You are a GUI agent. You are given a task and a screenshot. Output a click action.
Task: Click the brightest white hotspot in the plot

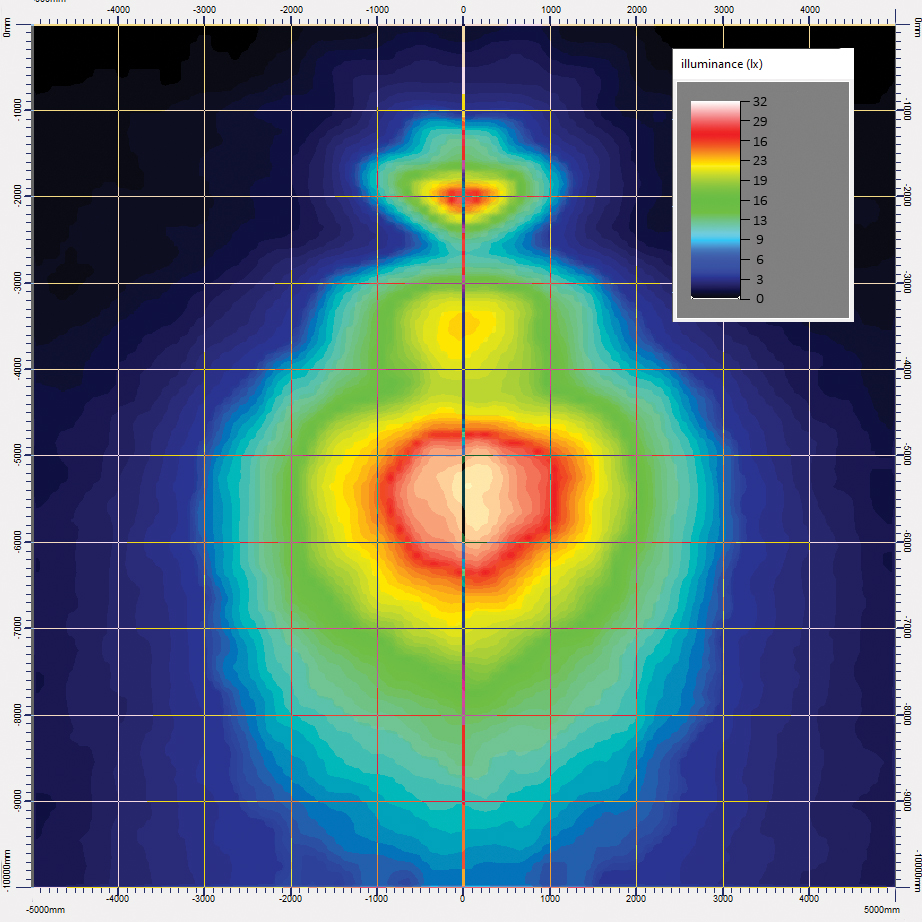point(470,492)
